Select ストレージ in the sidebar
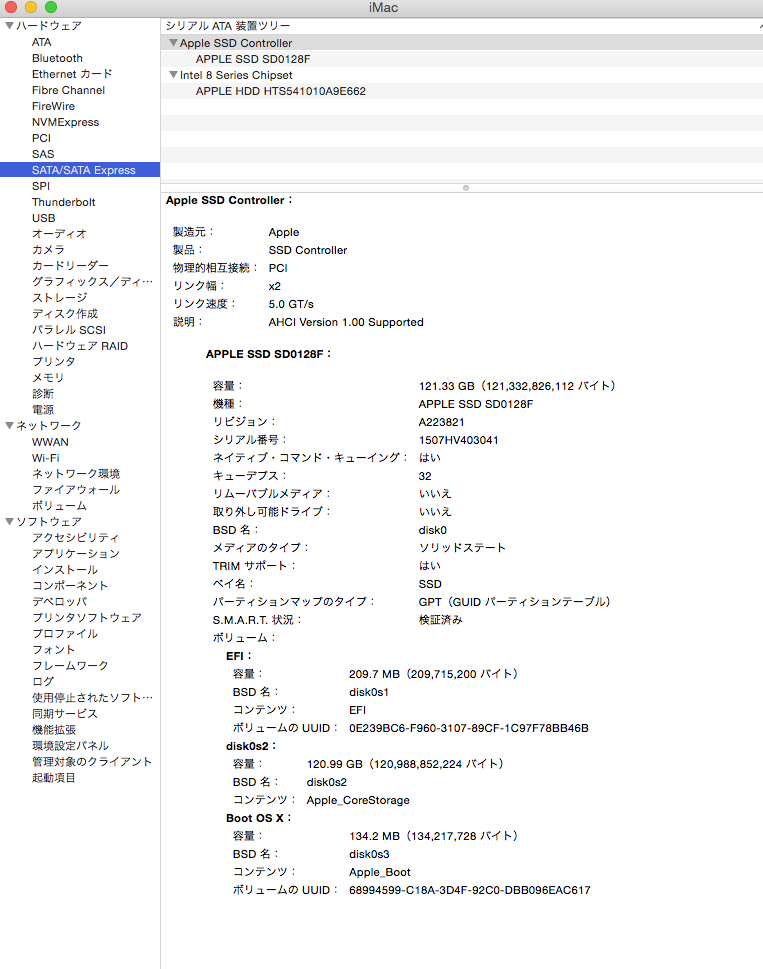This screenshot has height=969, width=763. [59, 298]
